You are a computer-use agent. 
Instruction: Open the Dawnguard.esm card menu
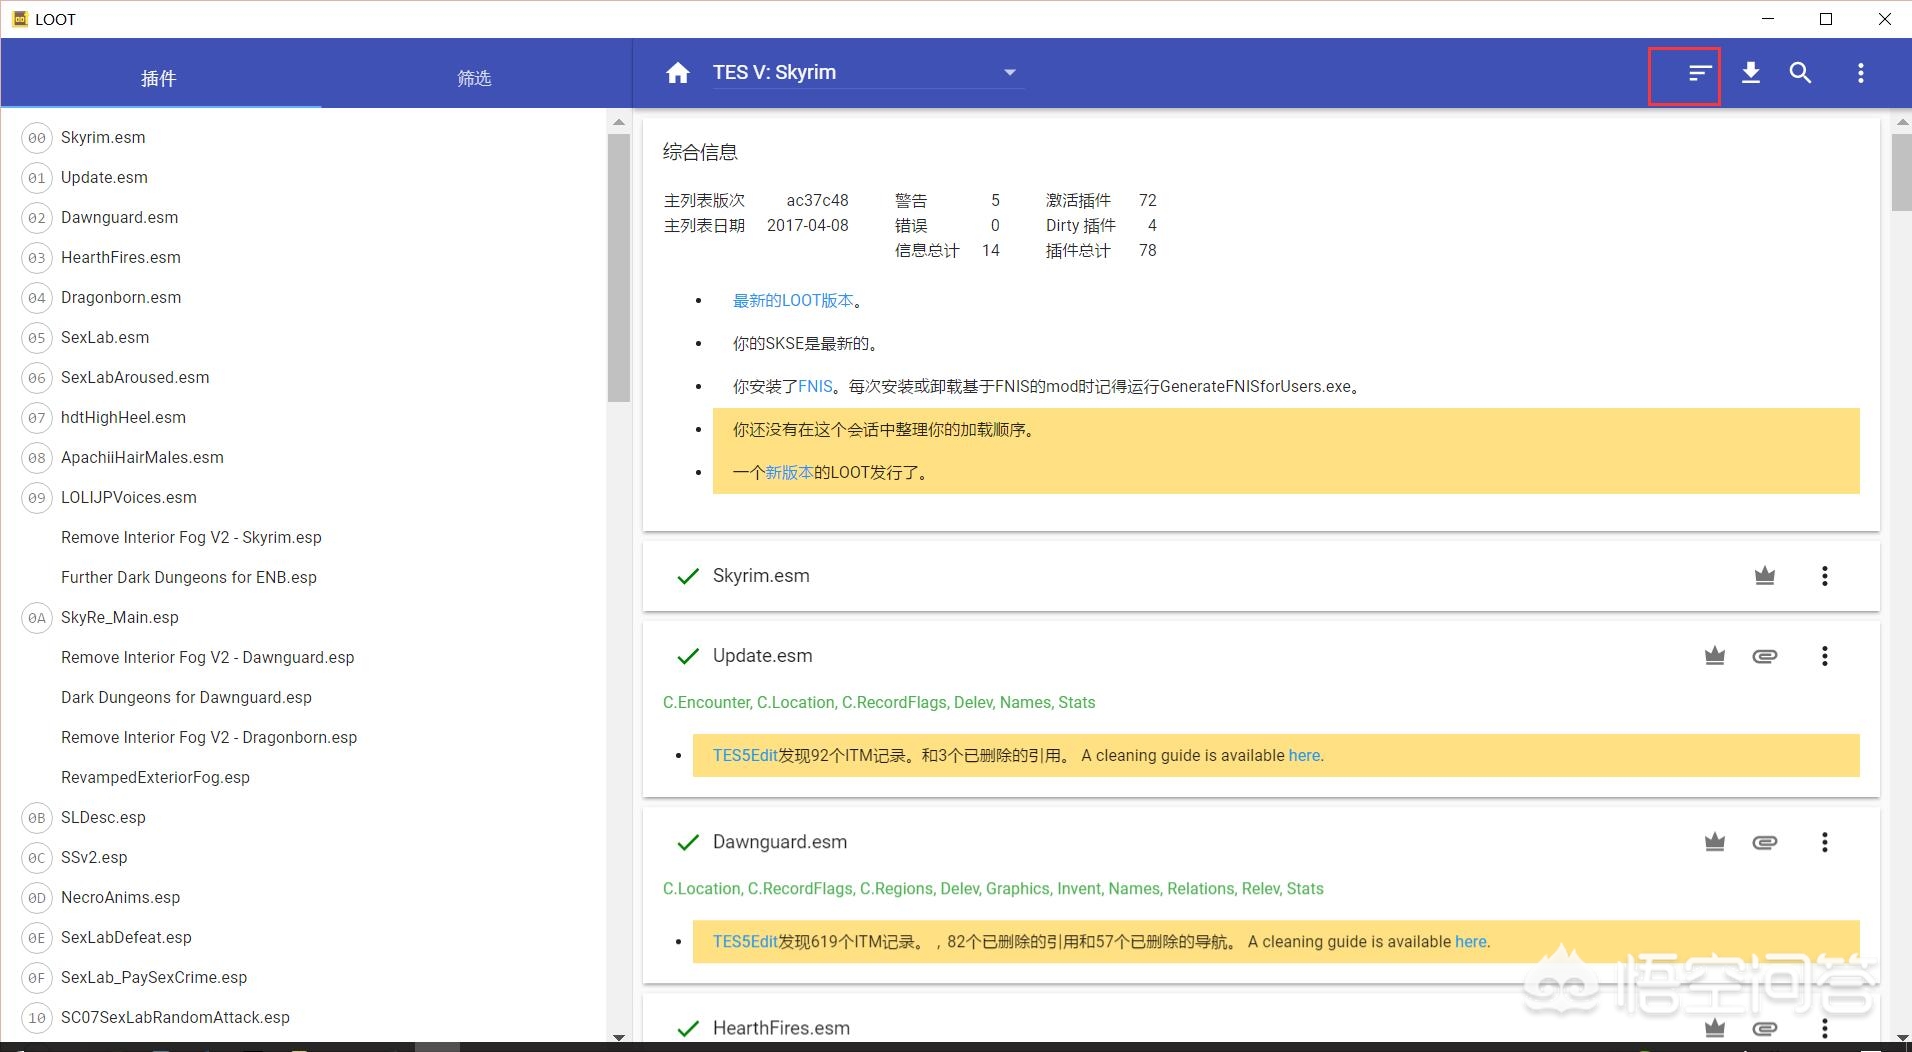tap(1825, 842)
